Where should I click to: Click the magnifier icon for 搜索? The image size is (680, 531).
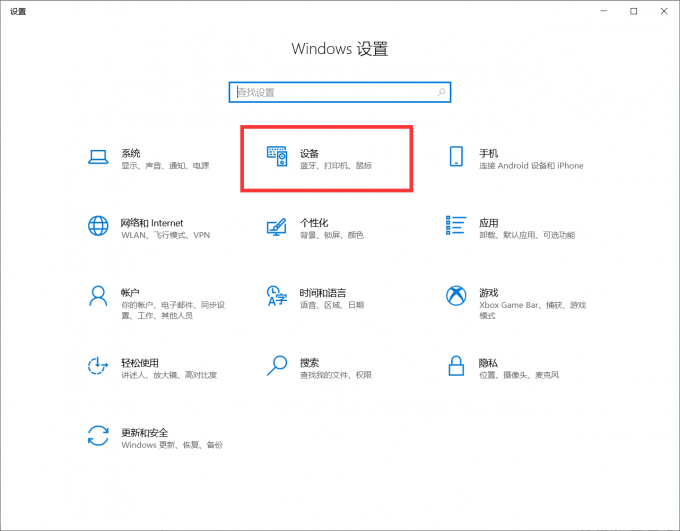coord(277,366)
